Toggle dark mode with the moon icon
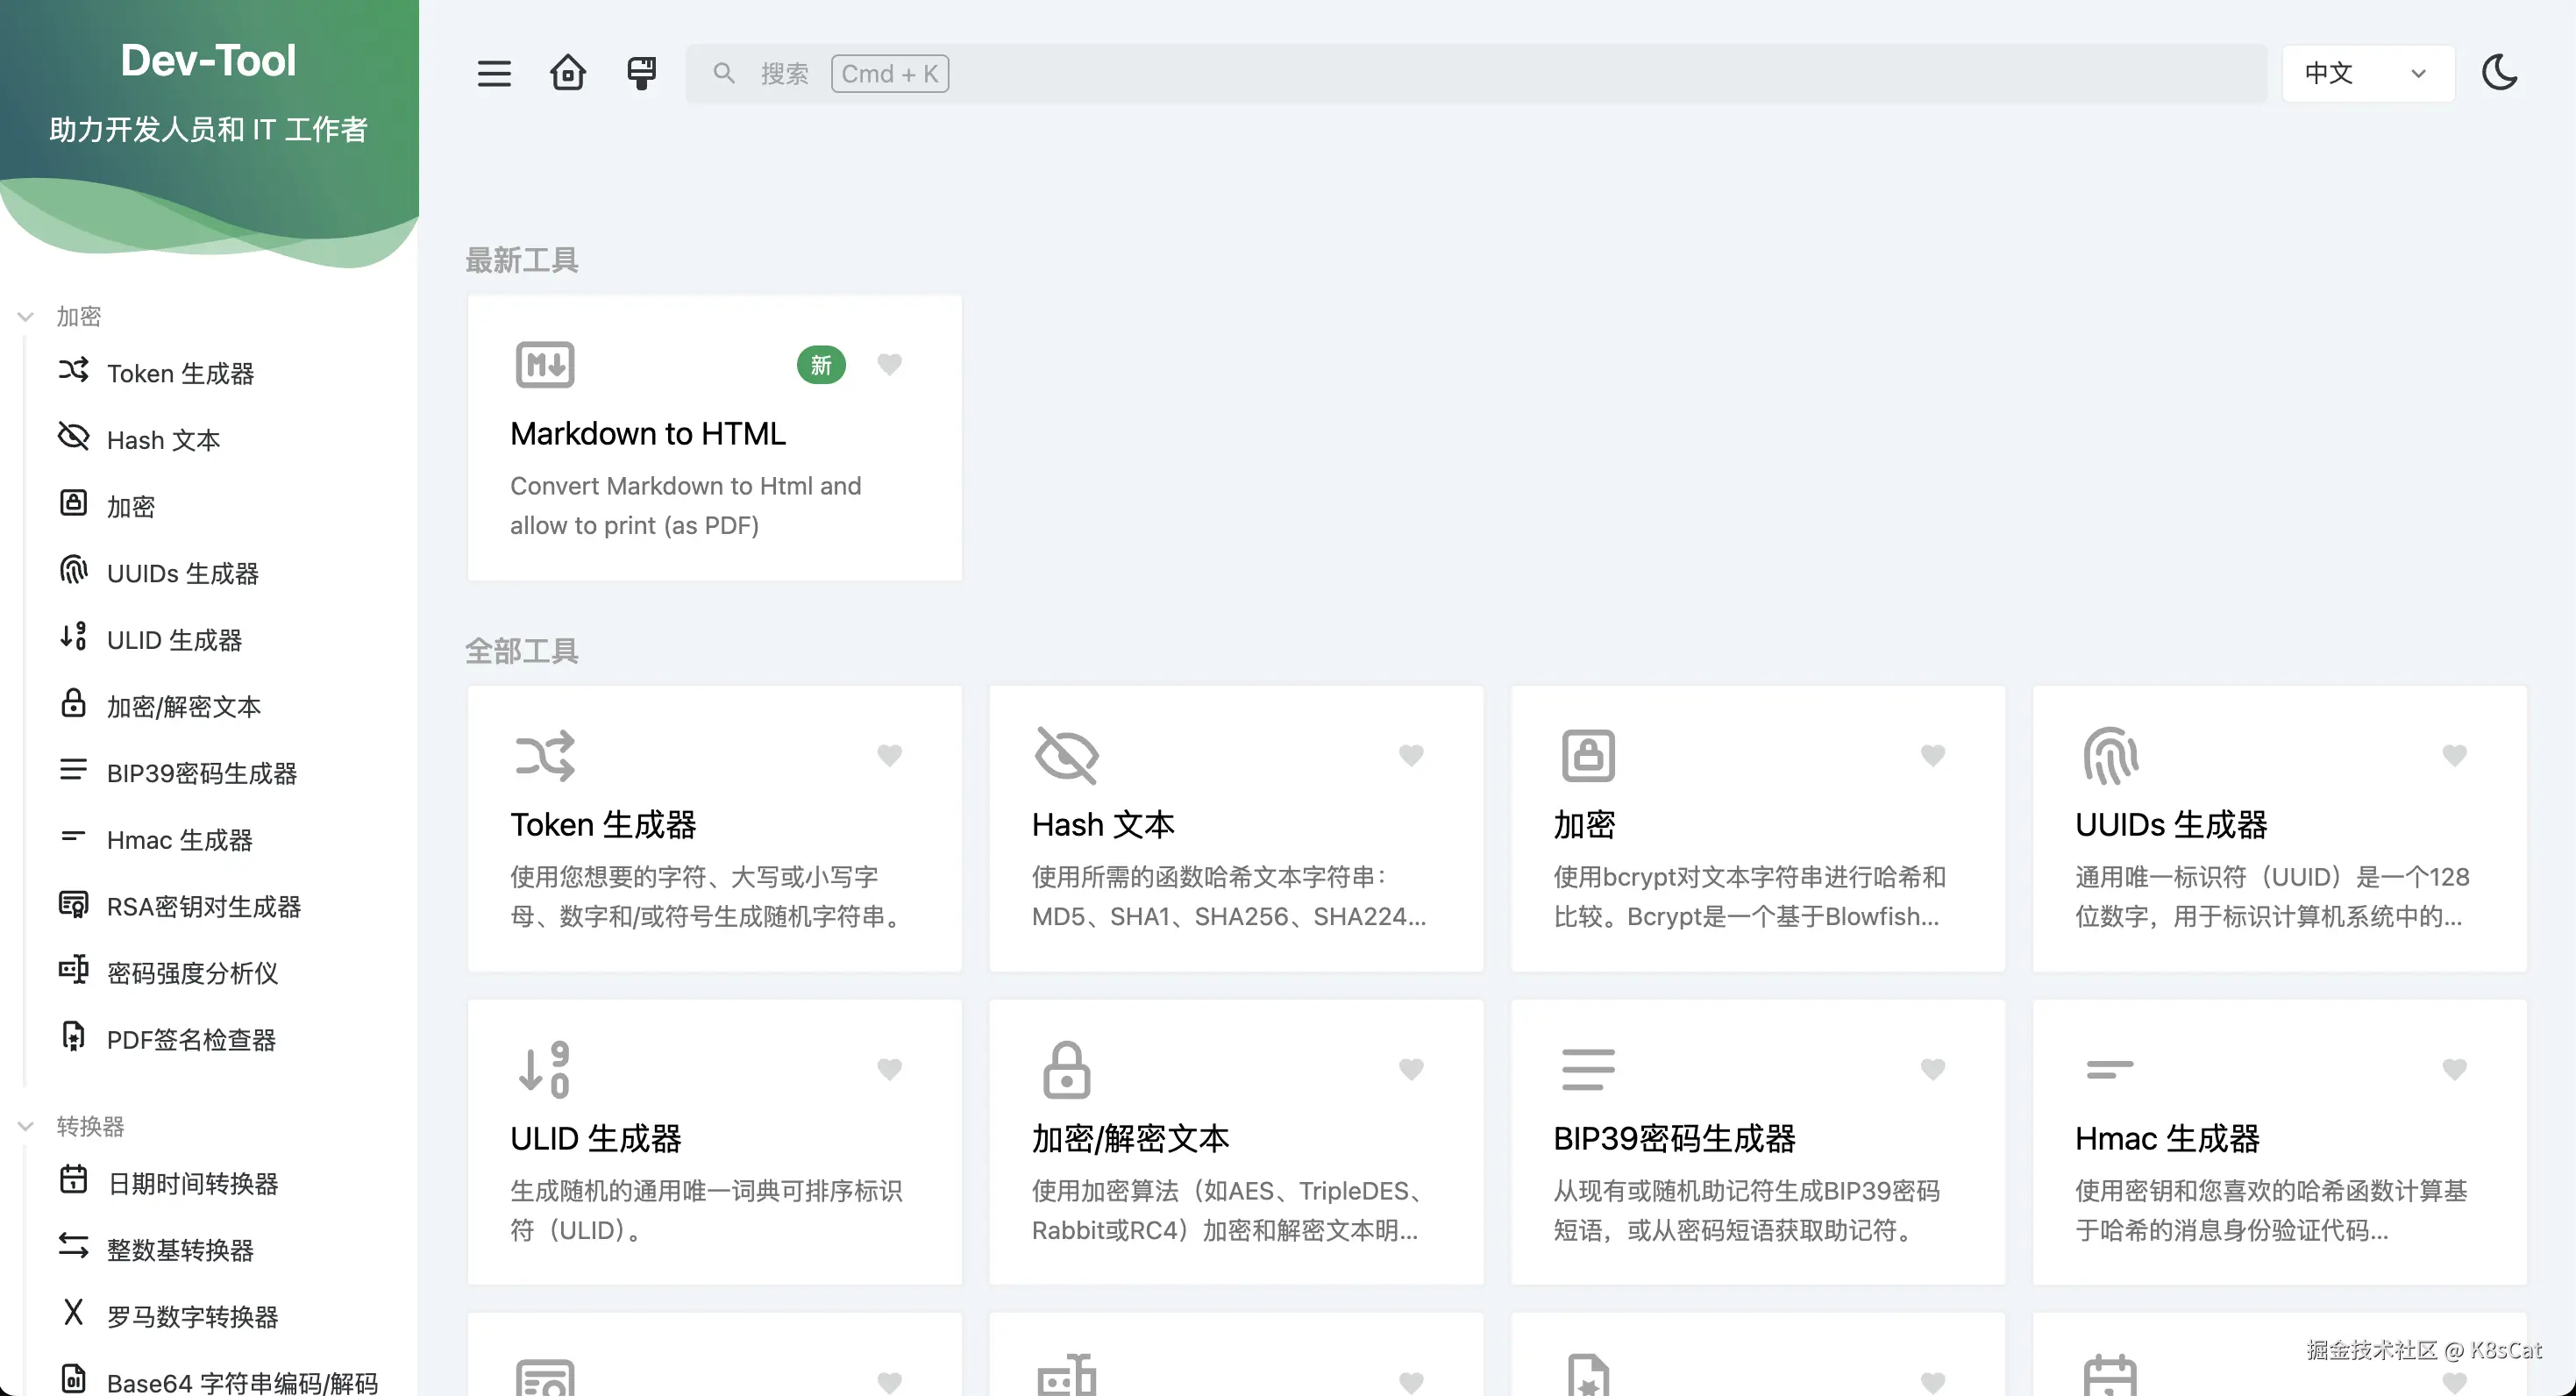The width and height of the screenshot is (2576, 1396). (2498, 73)
